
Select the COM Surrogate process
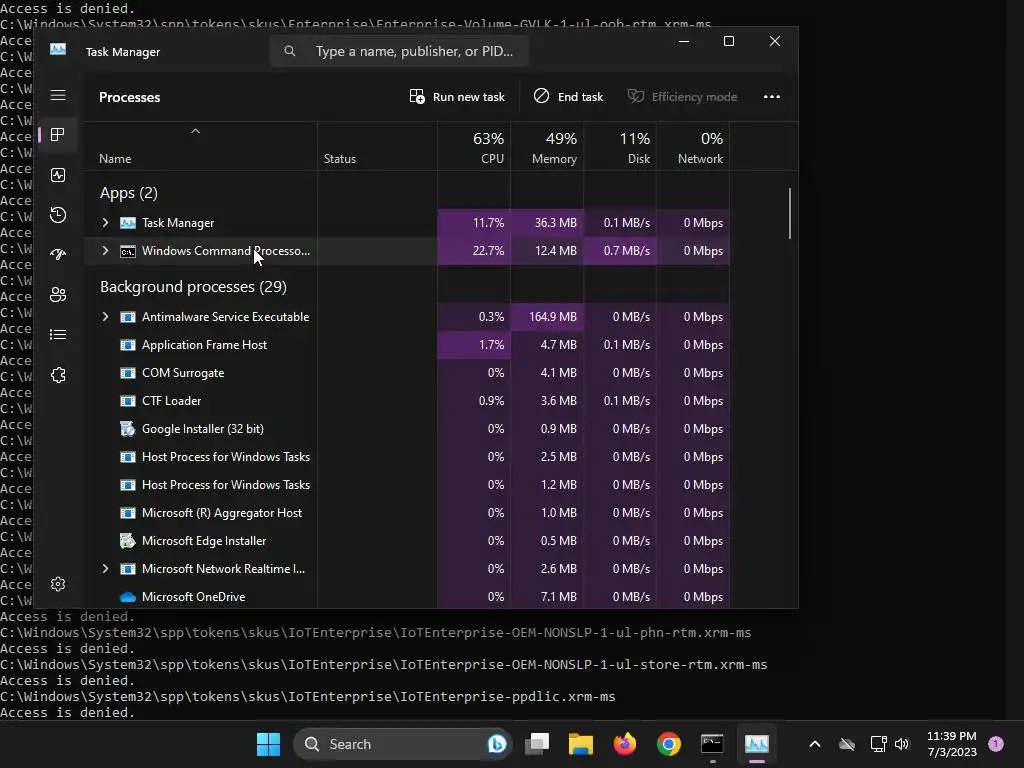coord(407,373)
